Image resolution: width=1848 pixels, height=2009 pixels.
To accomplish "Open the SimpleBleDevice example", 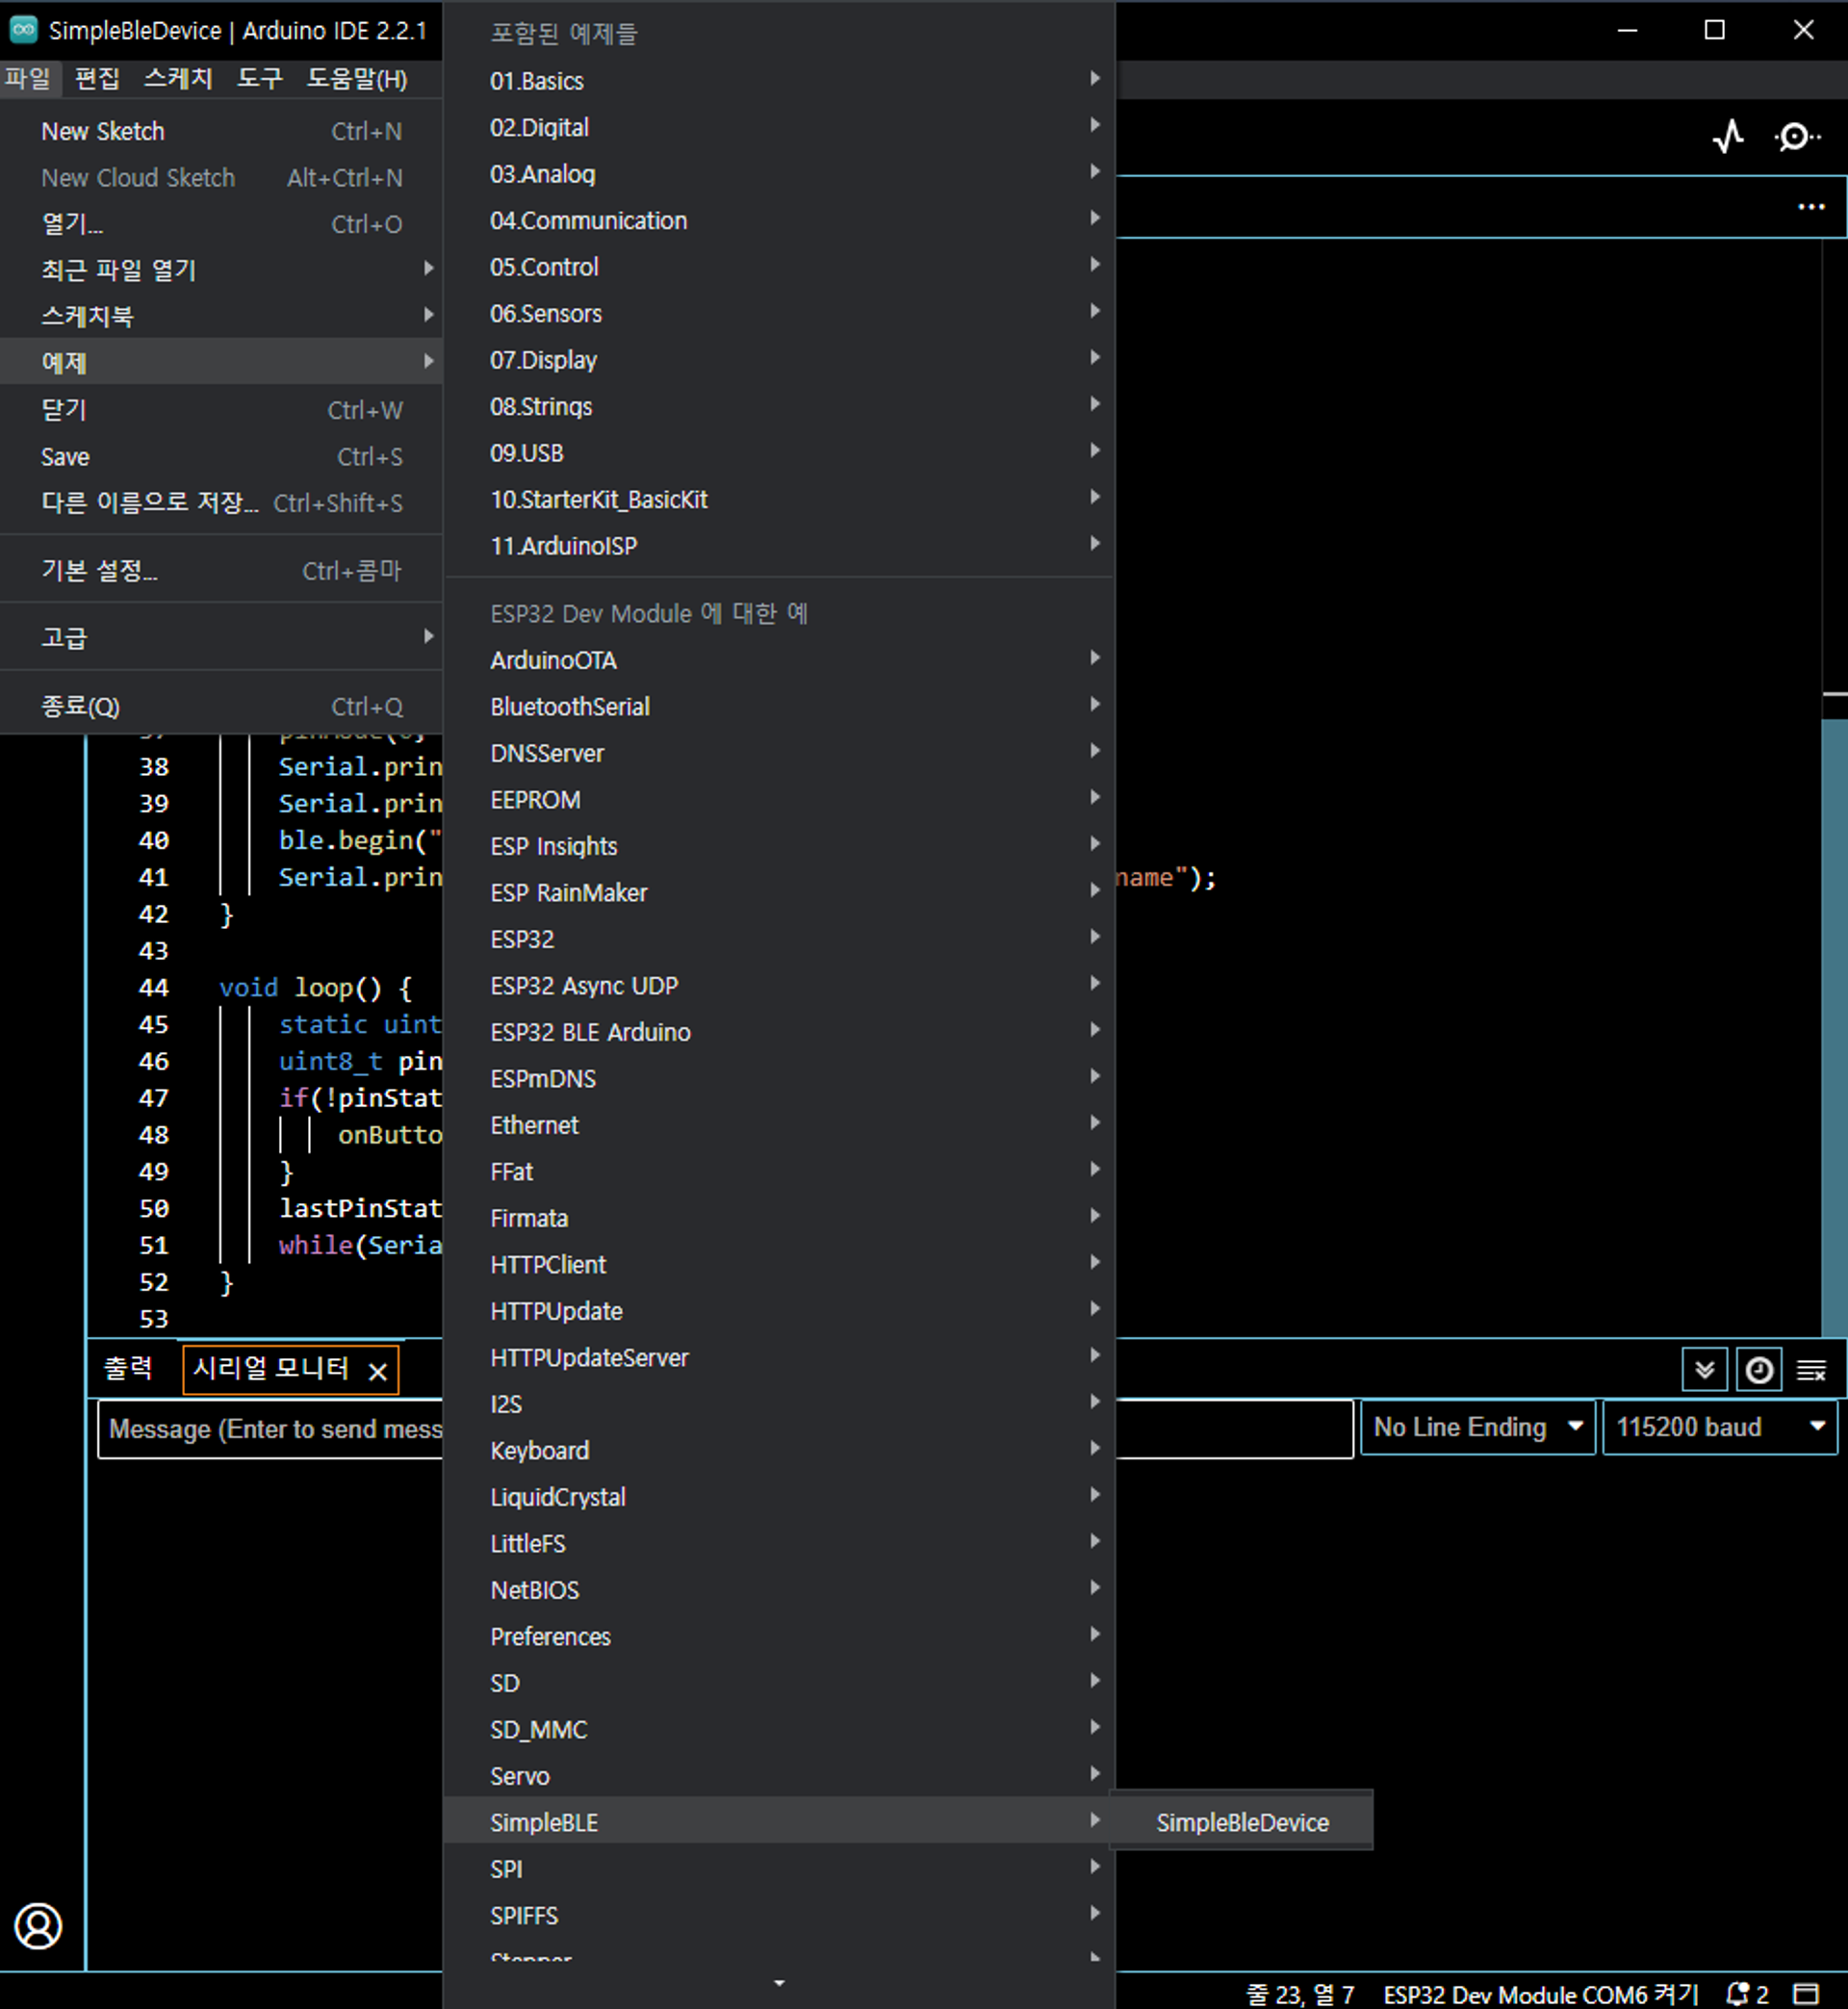I will (x=1241, y=1822).
